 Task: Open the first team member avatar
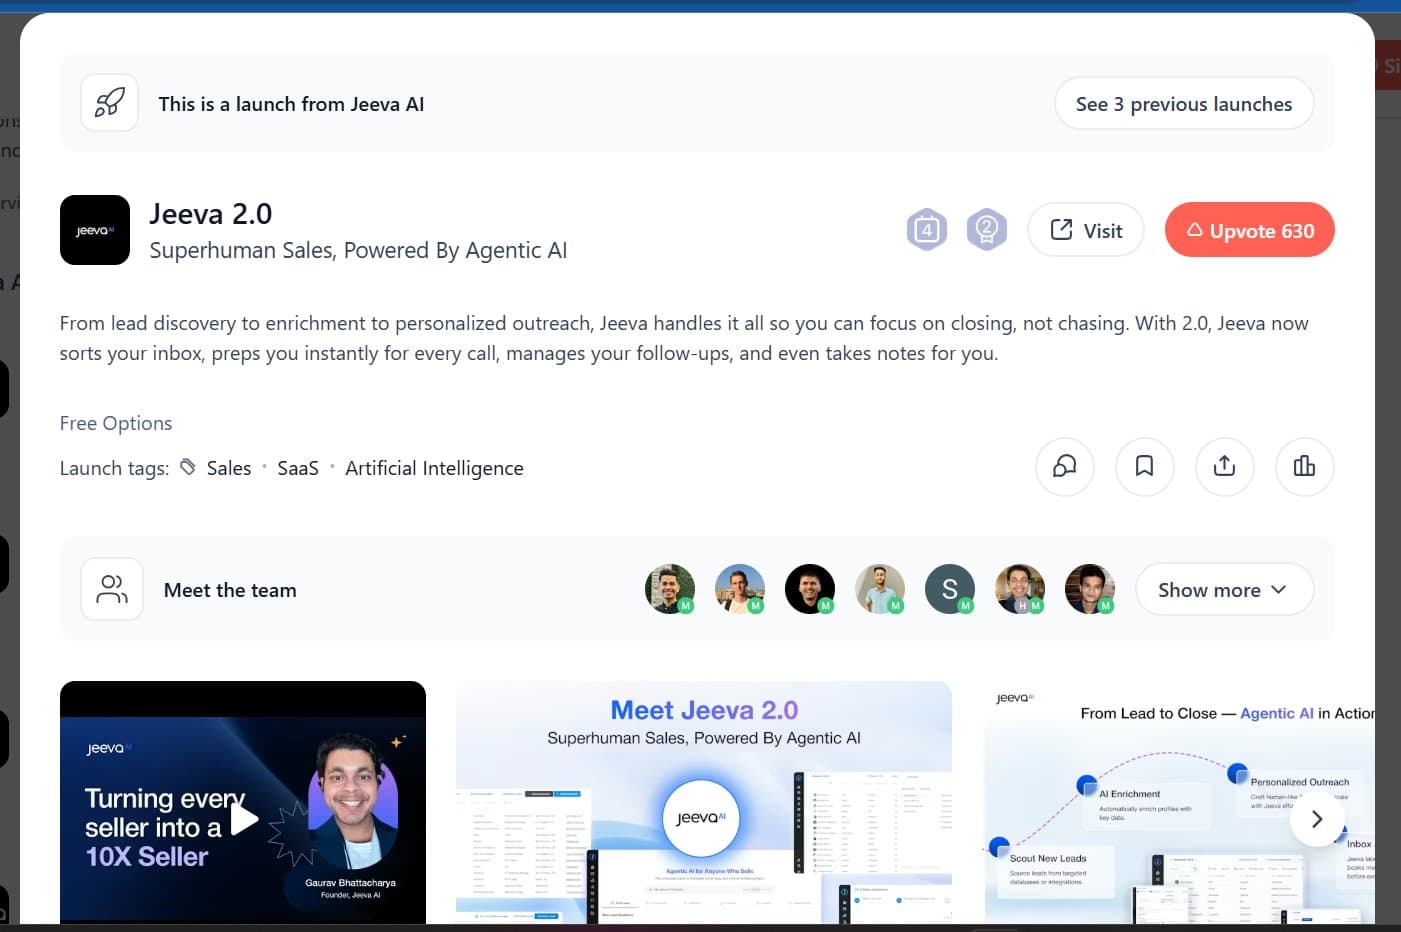click(x=670, y=589)
